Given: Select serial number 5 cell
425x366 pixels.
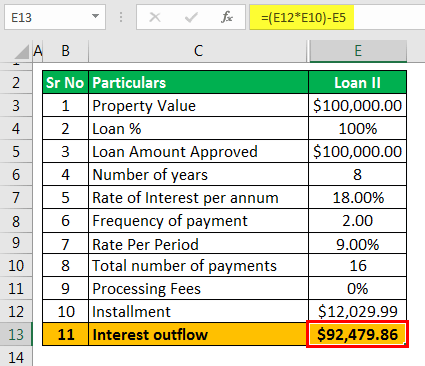Looking at the screenshot, I should [65, 197].
